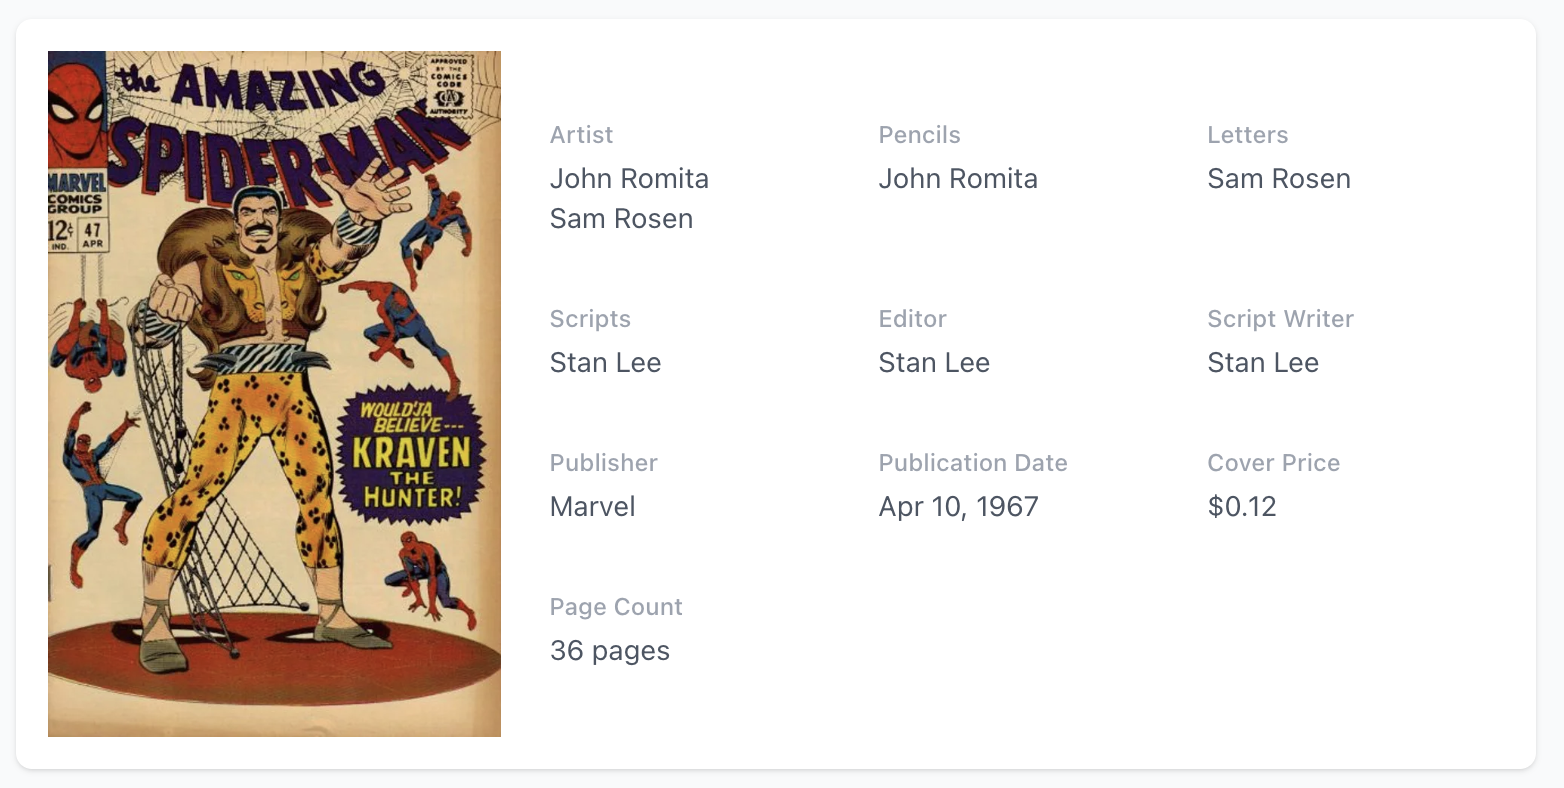This screenshot has width=1564, height=788.
Task: Click John Romita under Artist
Action: click(629, 179)
